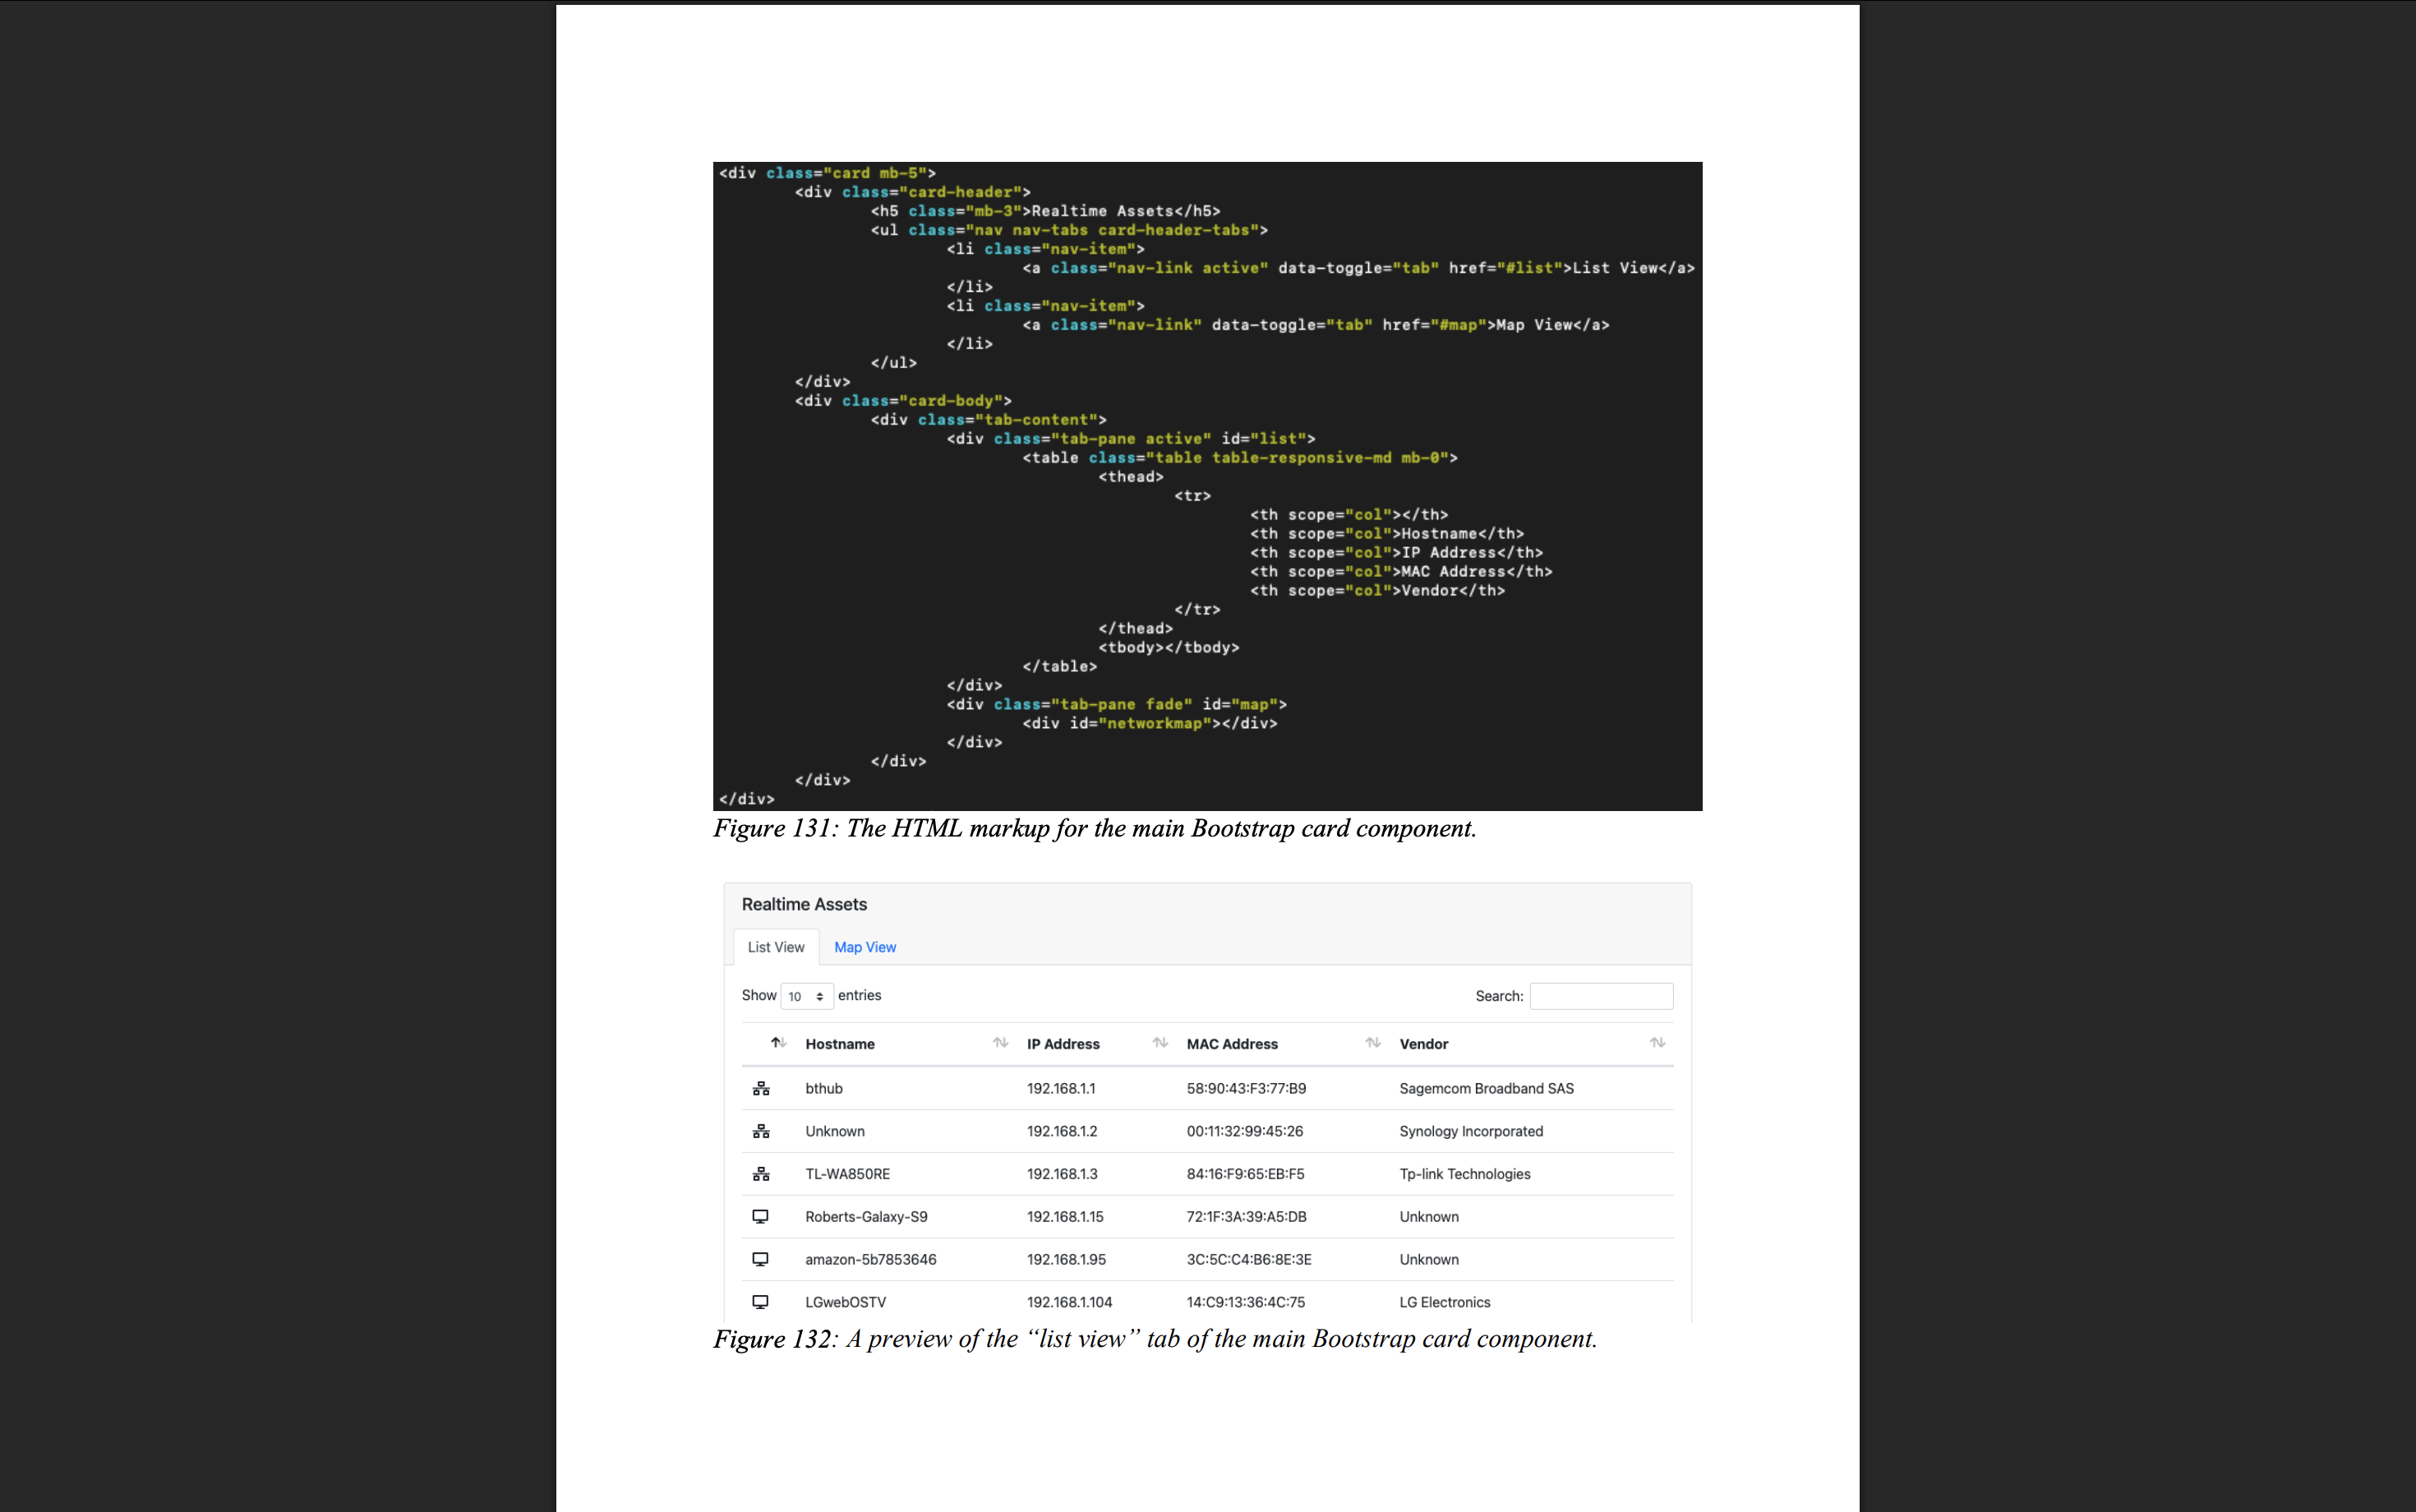Click the 192.168.1.1 IP address cell
The width and height of the screenshot is (2416, 1512).
pyautogui.click(x=1061, y=1088)
